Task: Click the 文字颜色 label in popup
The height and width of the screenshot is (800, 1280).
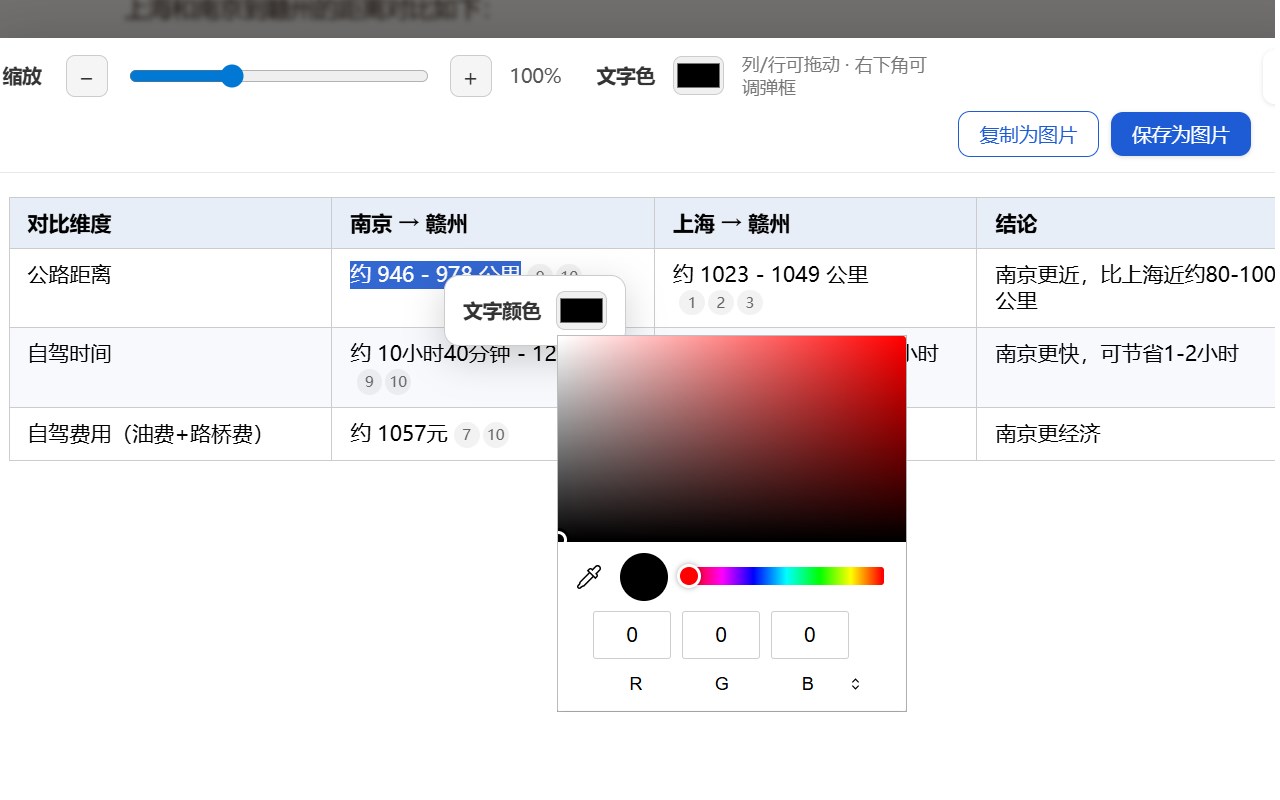Action: click(502, 311)
